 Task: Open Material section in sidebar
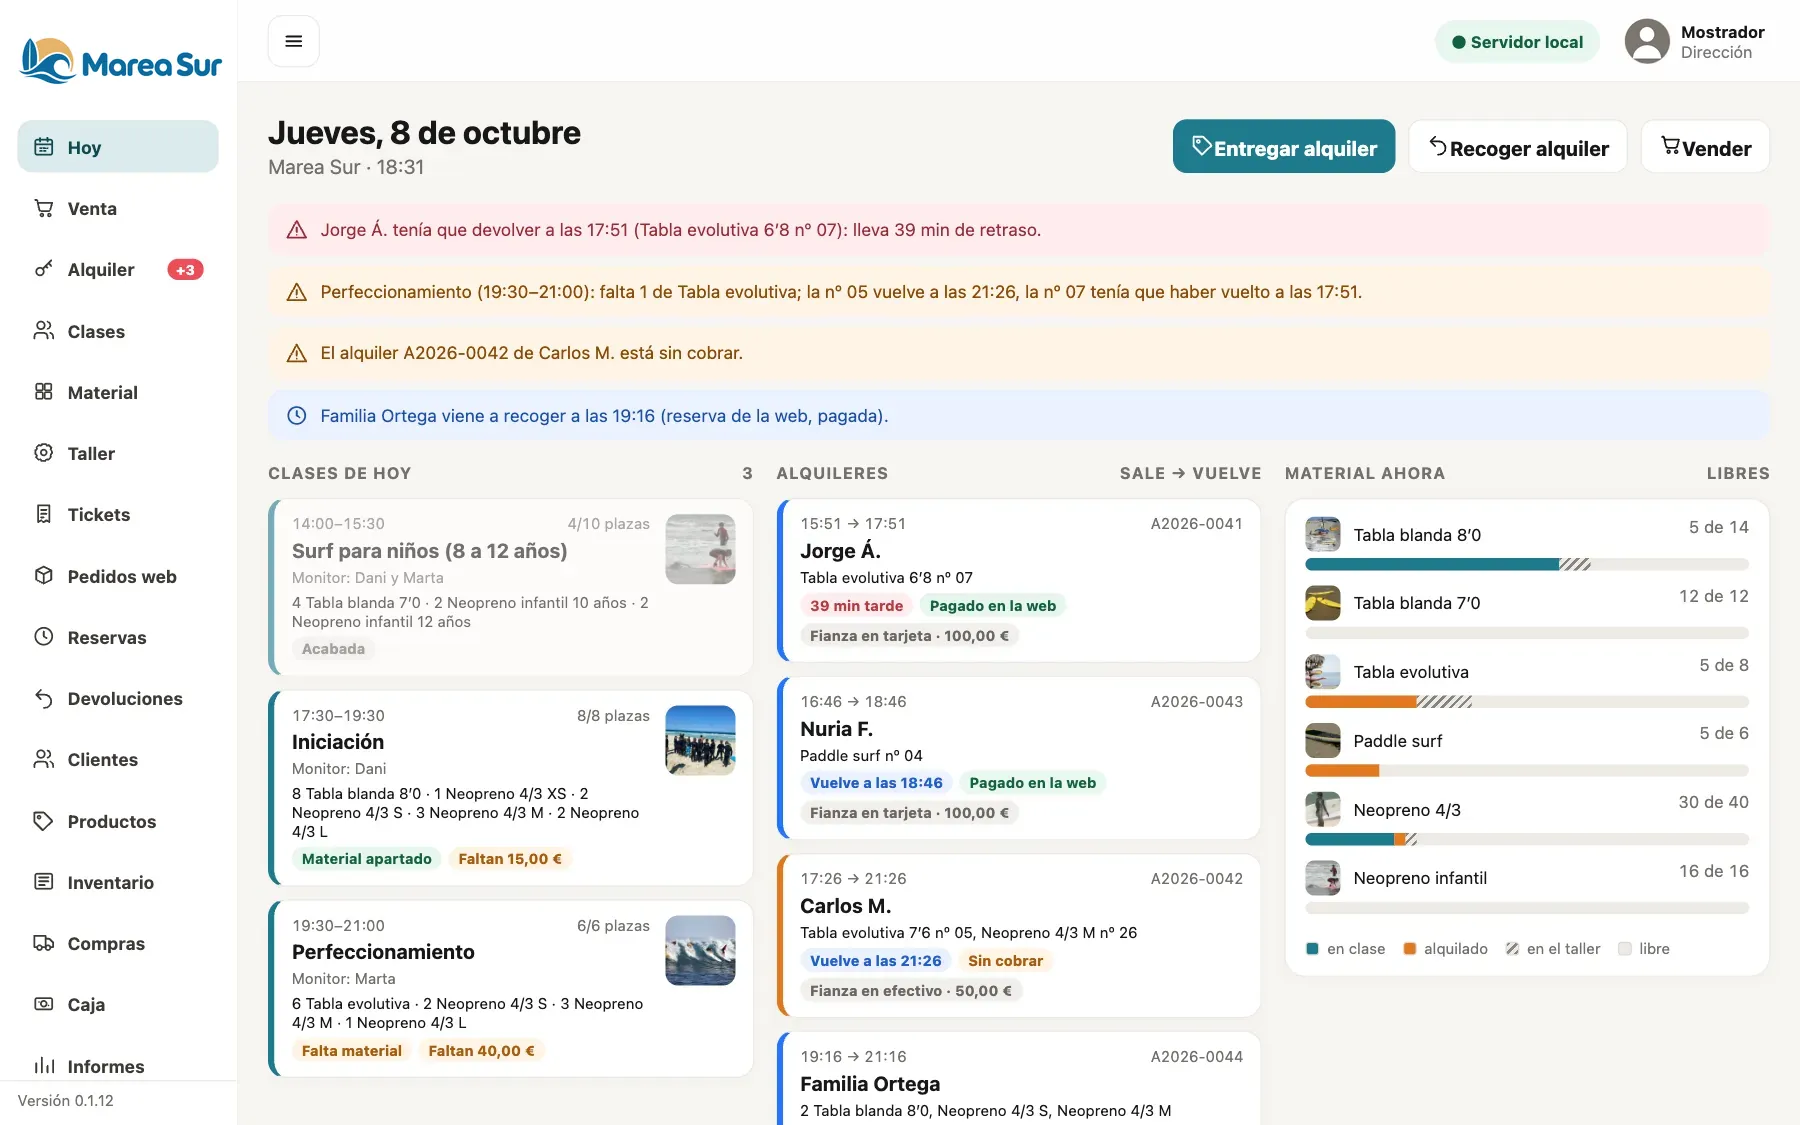pyautogui.click(x=118, y=392)
